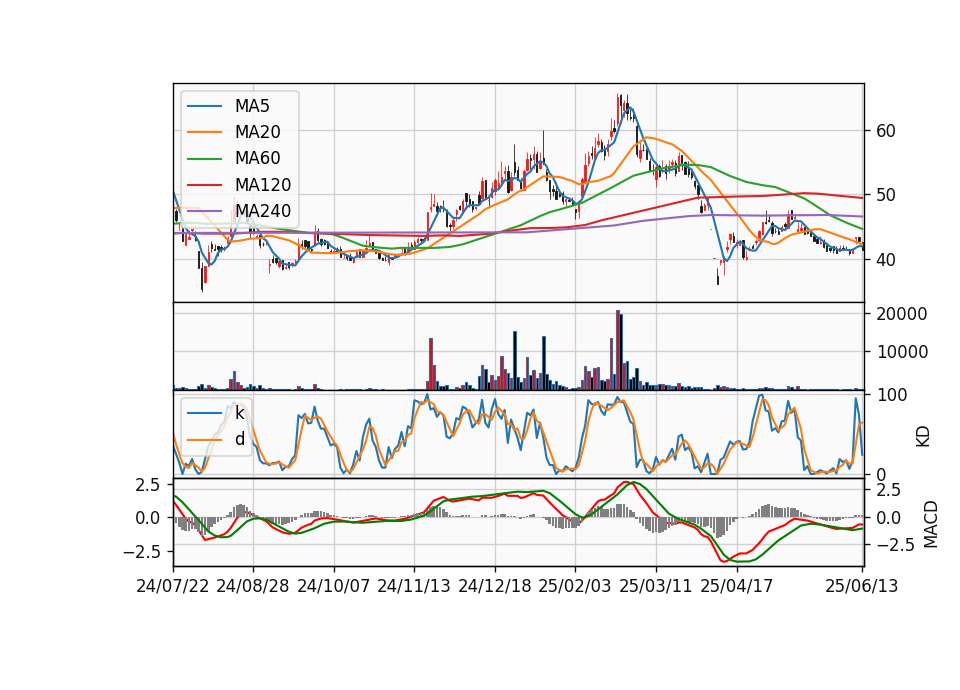Click the orange MA20 legend line swatch
Viewport: 960px width, 690px height.
tap(204, 132)
